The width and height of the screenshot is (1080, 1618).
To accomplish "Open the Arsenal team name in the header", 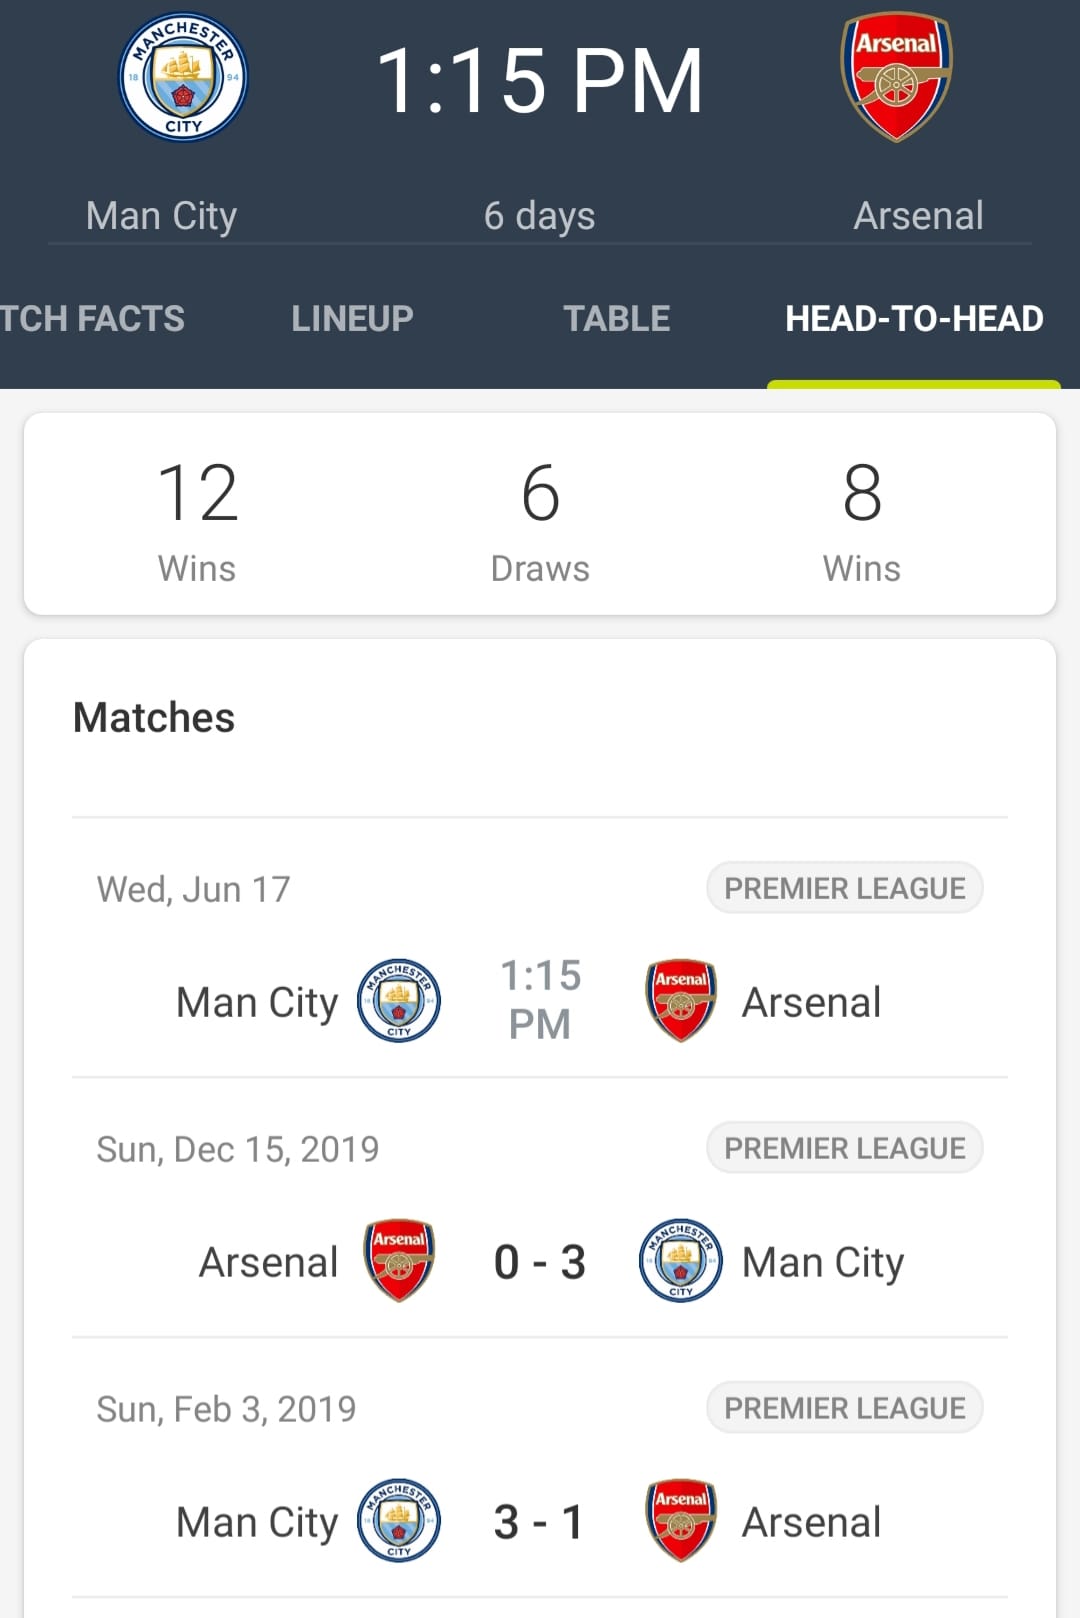I will 918,216.
